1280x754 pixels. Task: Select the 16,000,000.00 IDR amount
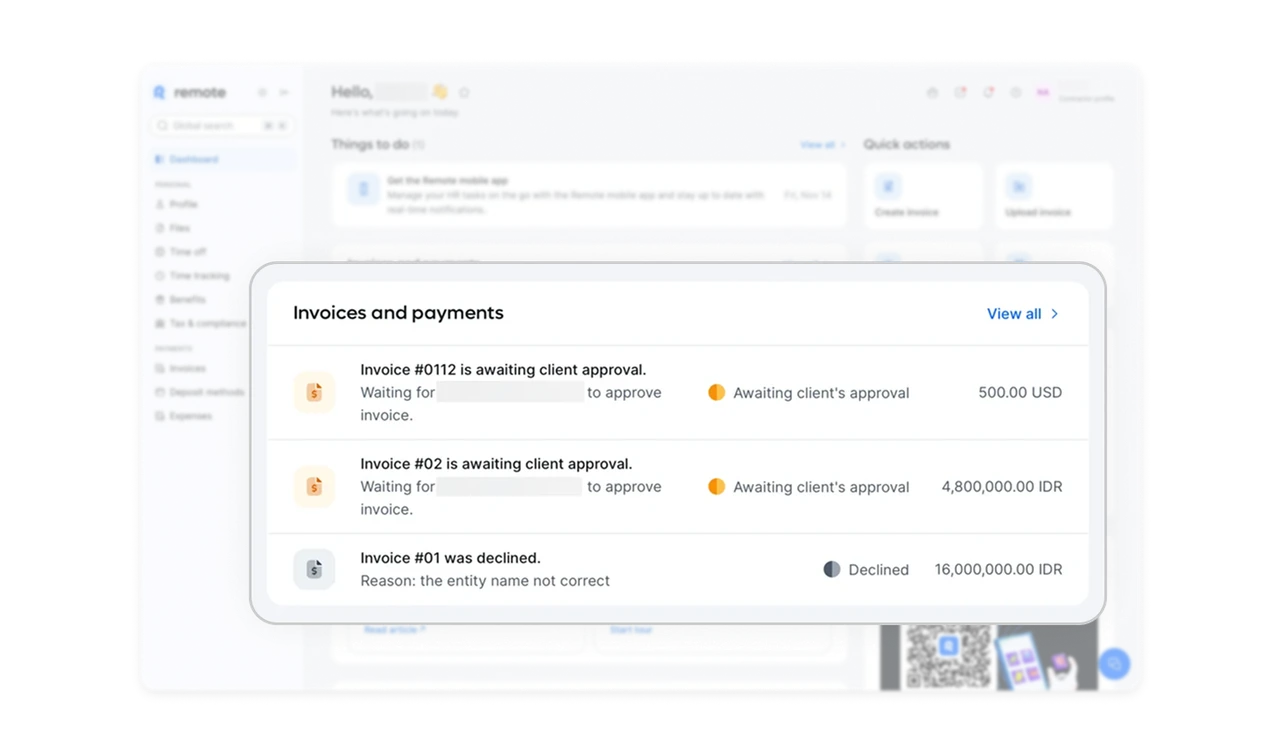coord(998,569)
